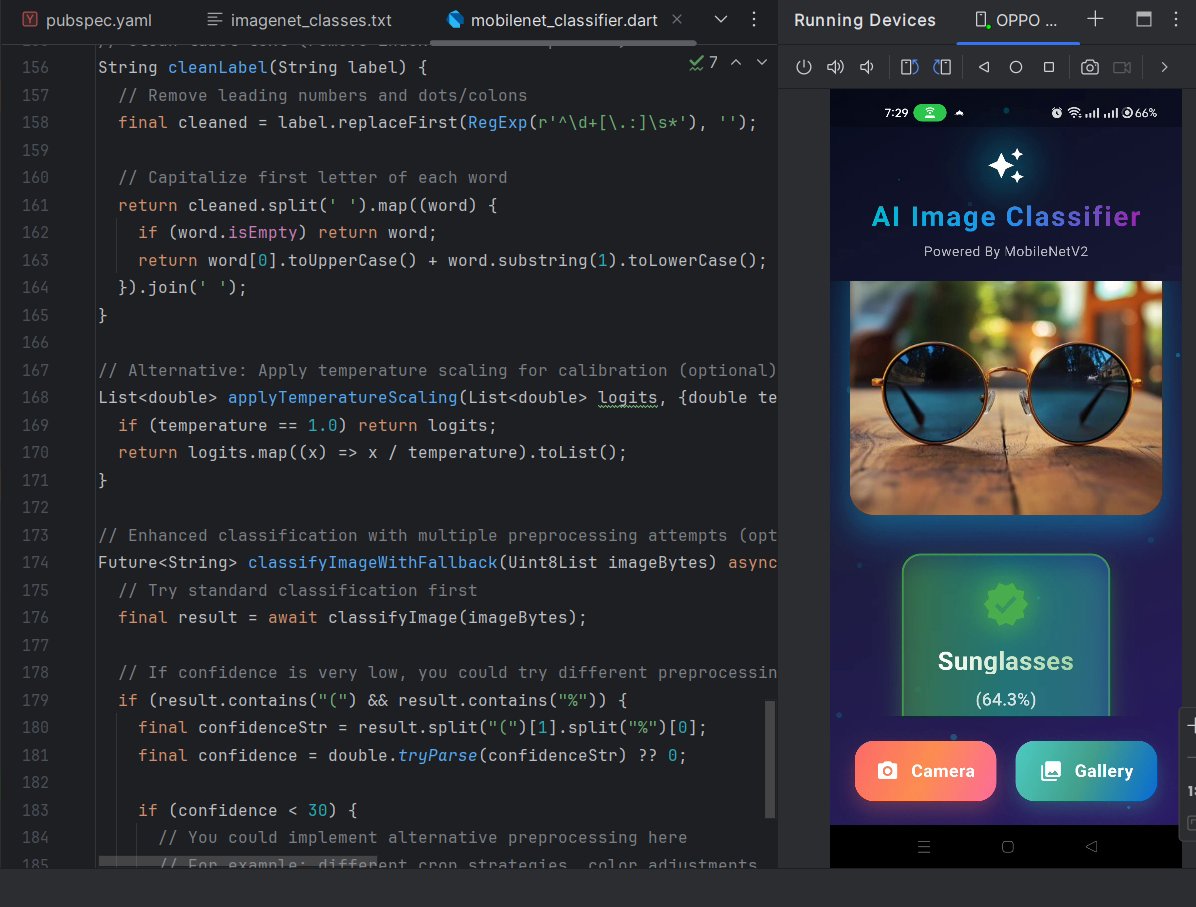Click the editor horizontal scrollbar thumb
This screenshot has height=907, width=1196.
tap(237, 861)
